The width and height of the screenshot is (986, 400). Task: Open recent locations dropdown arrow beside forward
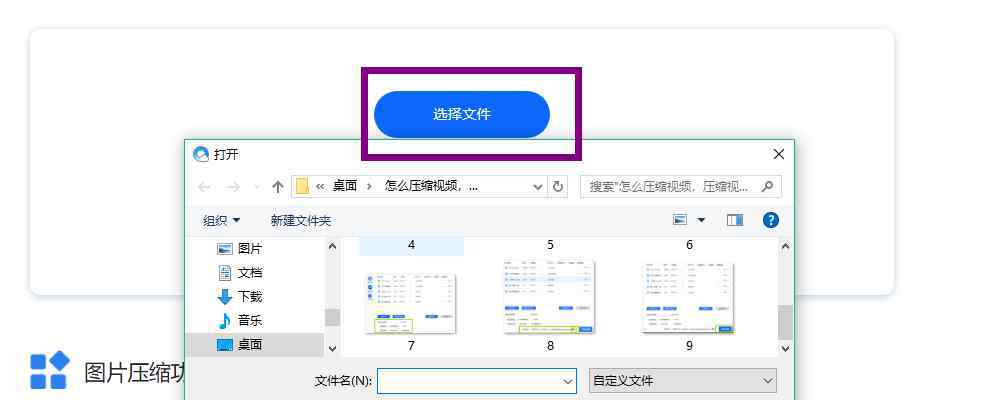(x=256, y=187)
